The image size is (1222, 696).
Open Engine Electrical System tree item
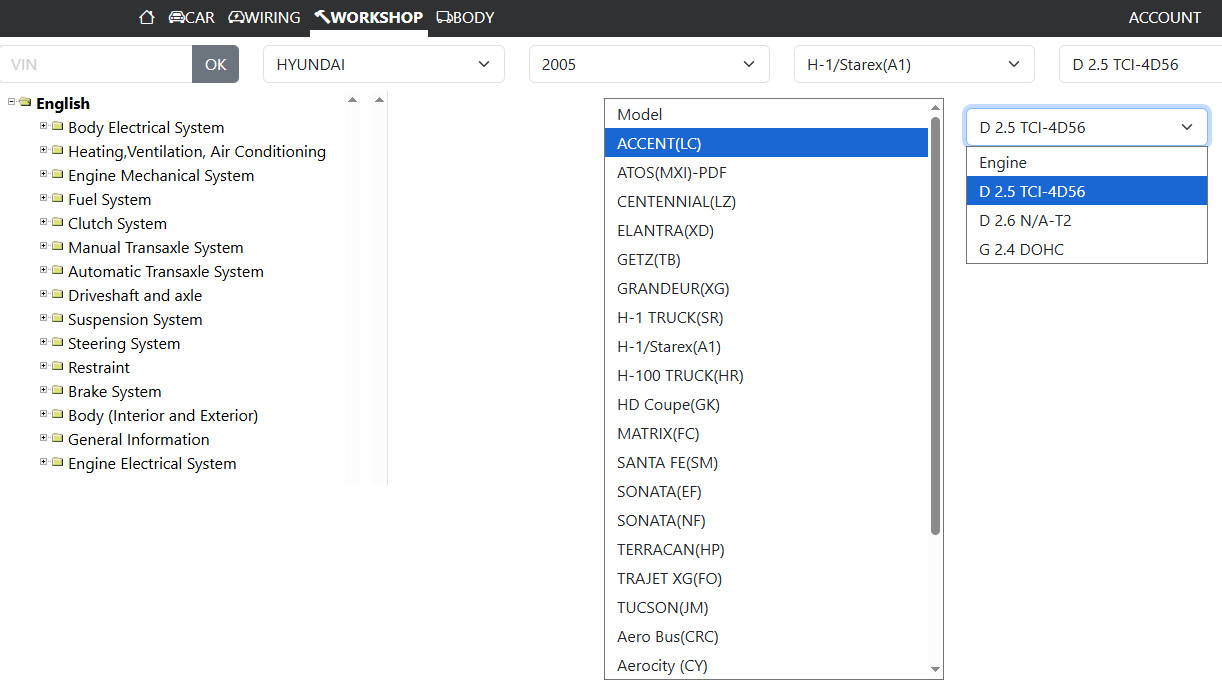pyautogui.click(x=151, y=463)
